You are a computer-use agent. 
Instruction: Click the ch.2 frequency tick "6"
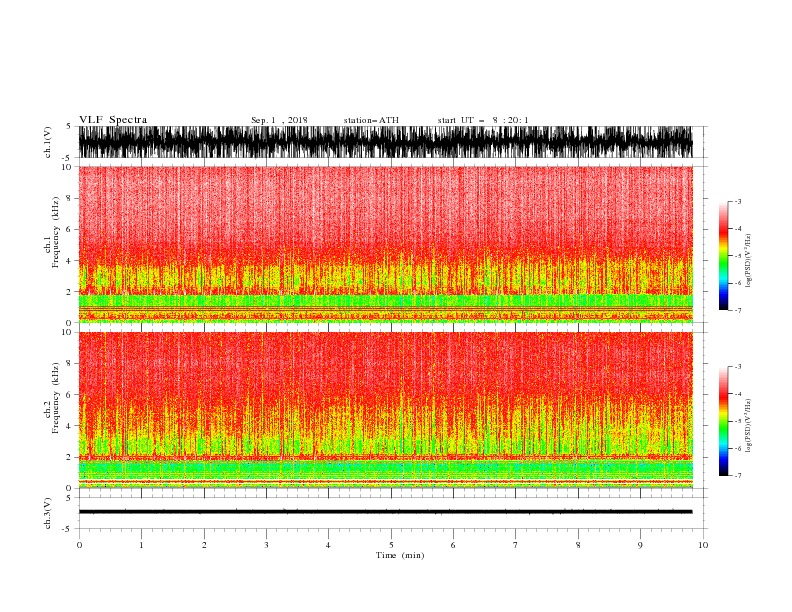pos(69,395)
